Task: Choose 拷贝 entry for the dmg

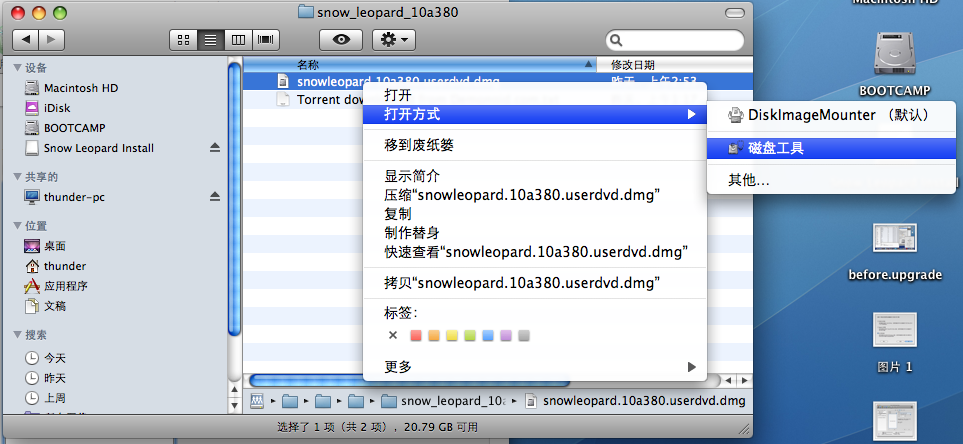Action: point(534,283)
